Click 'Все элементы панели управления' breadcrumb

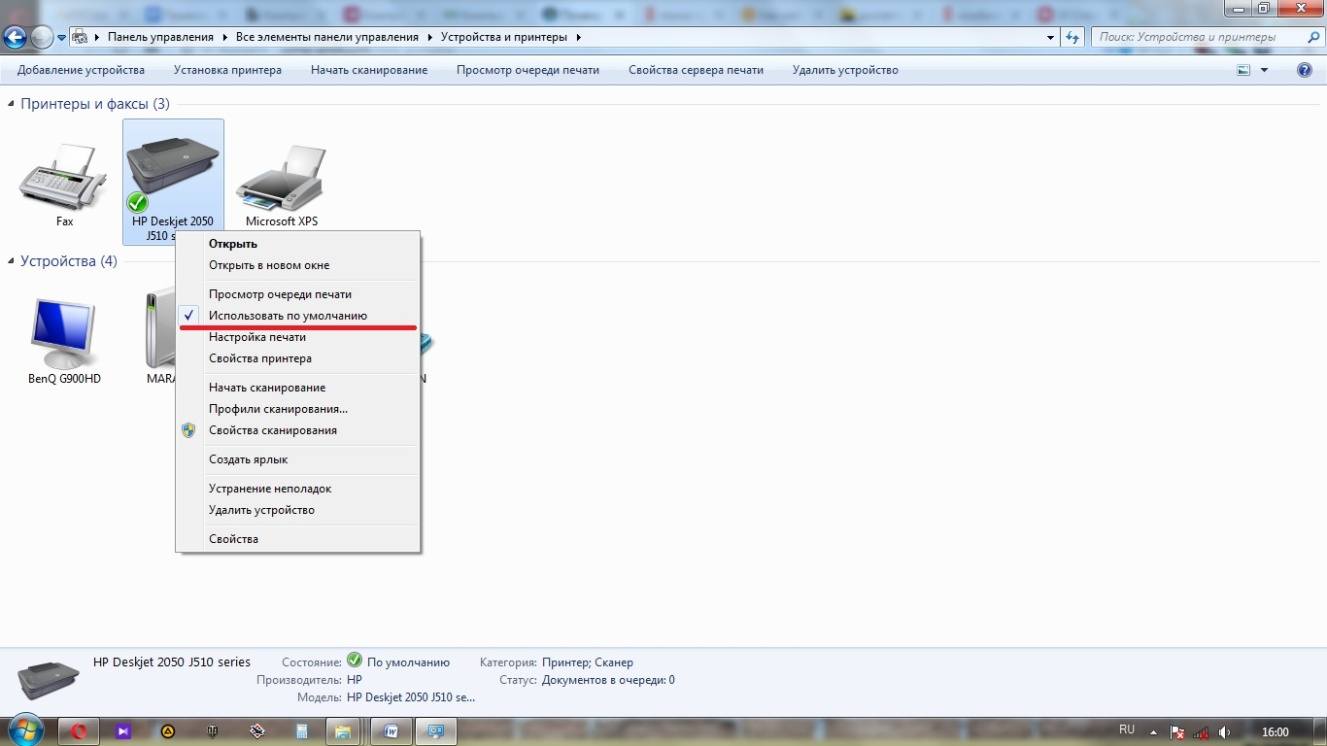coord(327,37)
